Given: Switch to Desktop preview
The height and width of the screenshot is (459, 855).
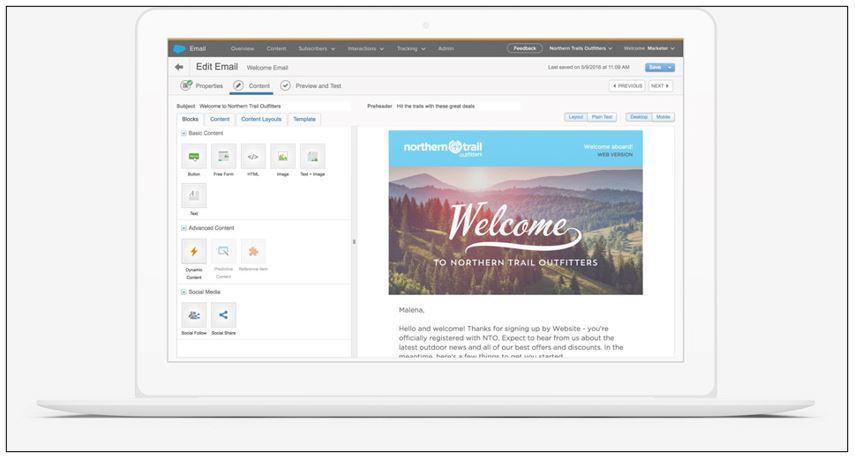Looking at the screenshot, I should click(639, 117).
